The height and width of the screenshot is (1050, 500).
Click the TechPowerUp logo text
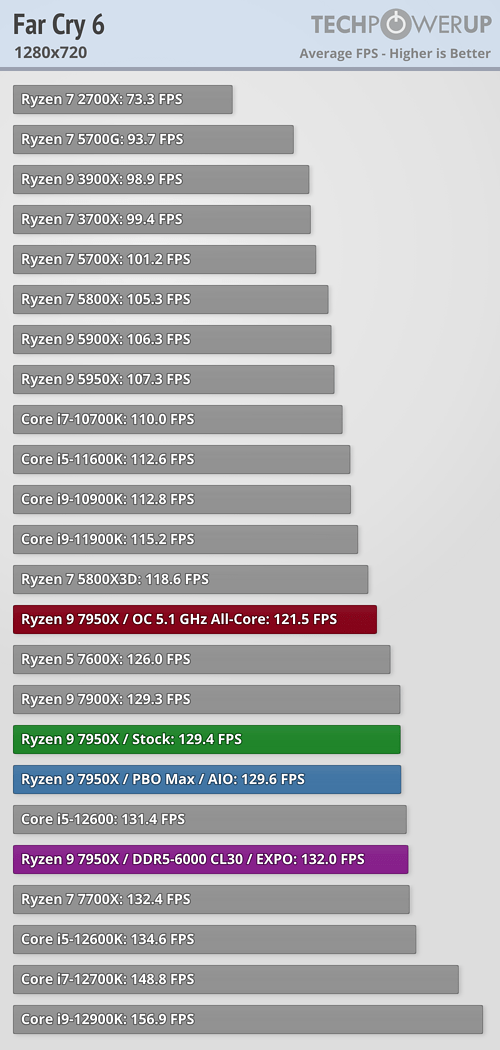click(401, 25)
